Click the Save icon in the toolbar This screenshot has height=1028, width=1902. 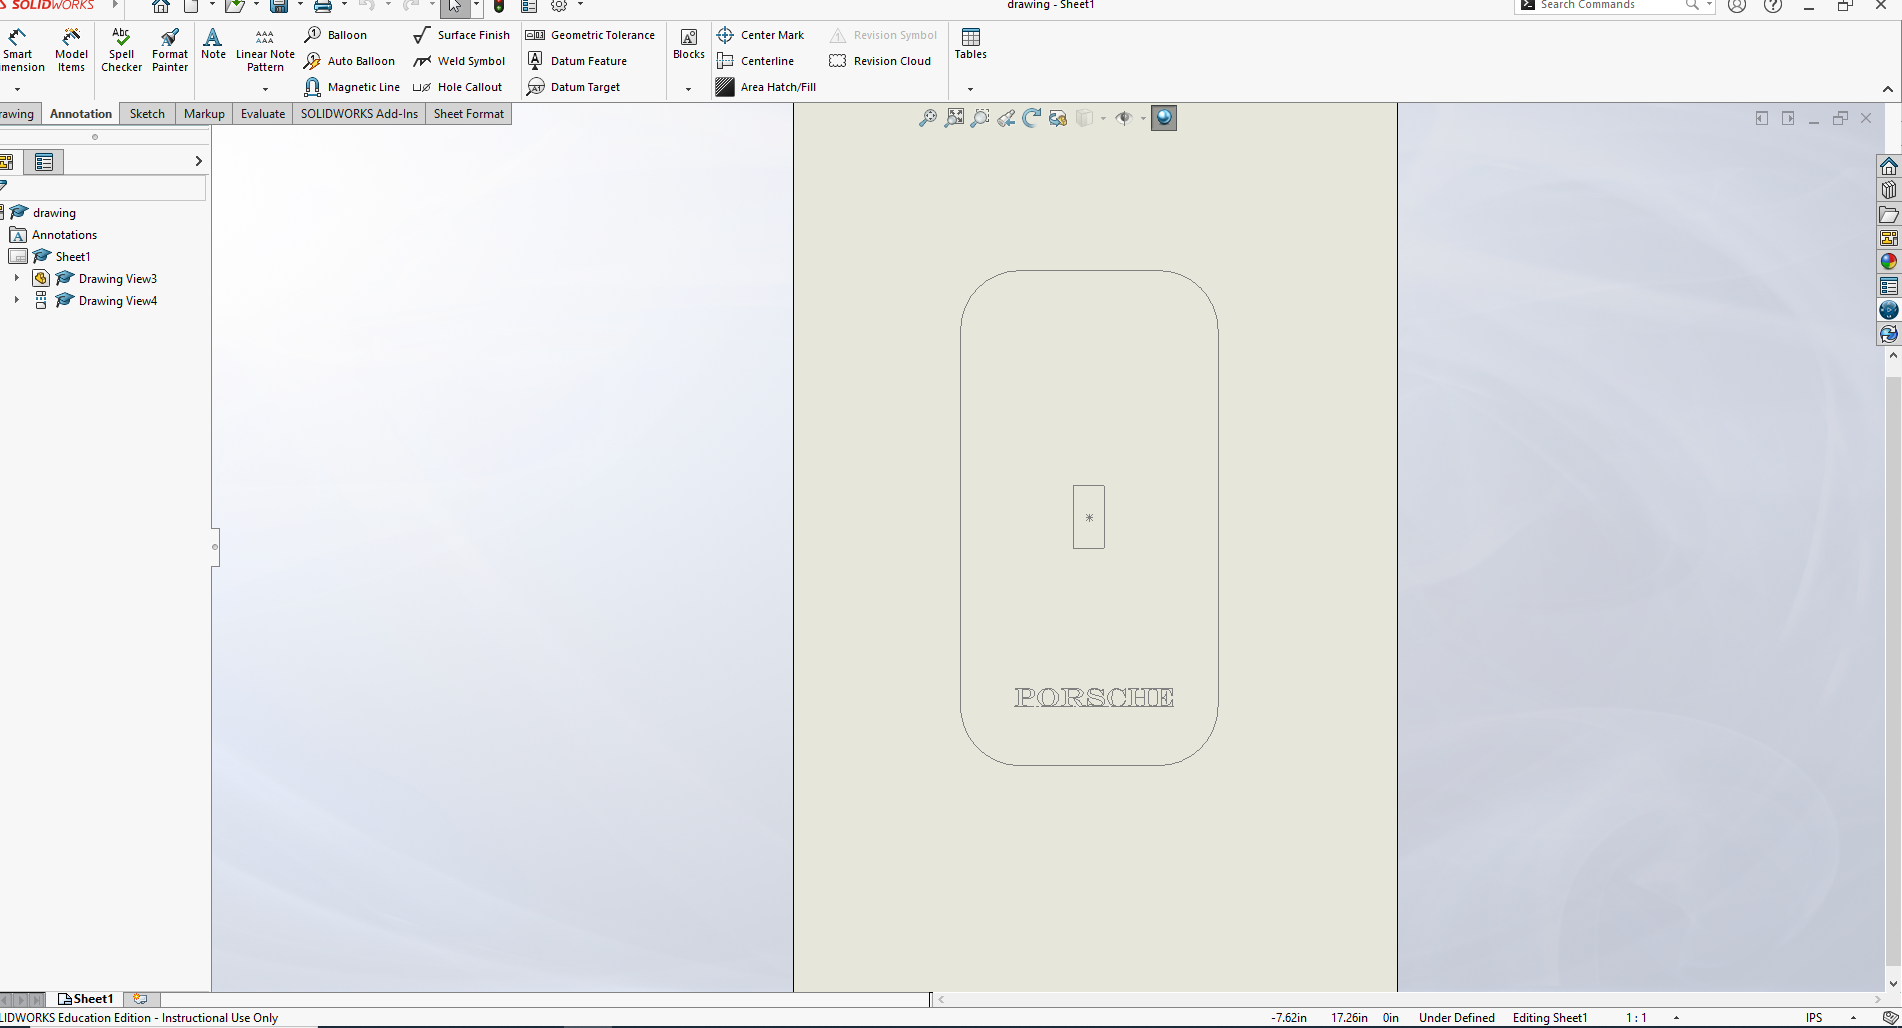279,6
